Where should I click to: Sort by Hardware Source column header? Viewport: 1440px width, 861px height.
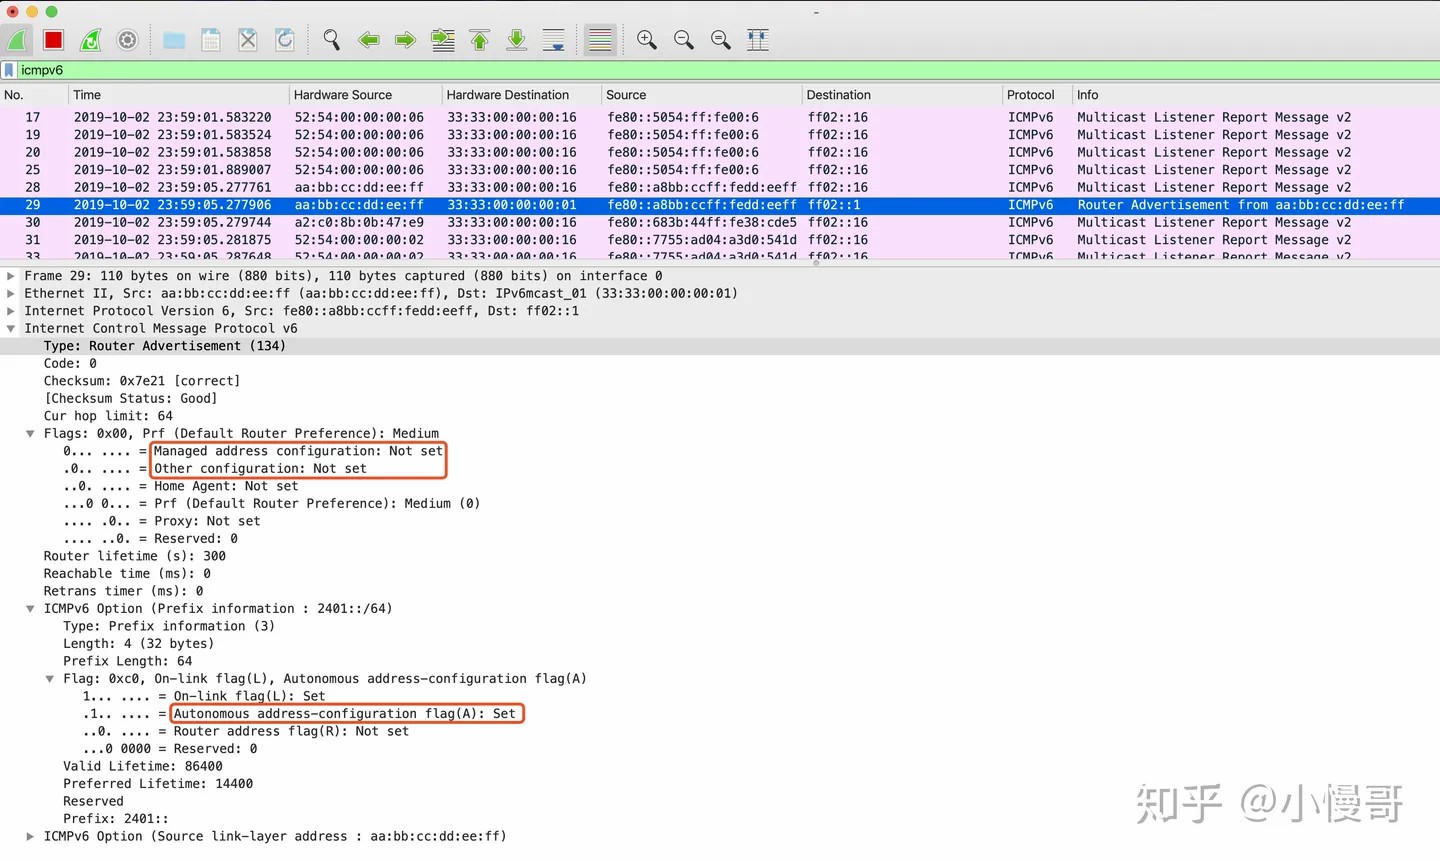(343, 95)
